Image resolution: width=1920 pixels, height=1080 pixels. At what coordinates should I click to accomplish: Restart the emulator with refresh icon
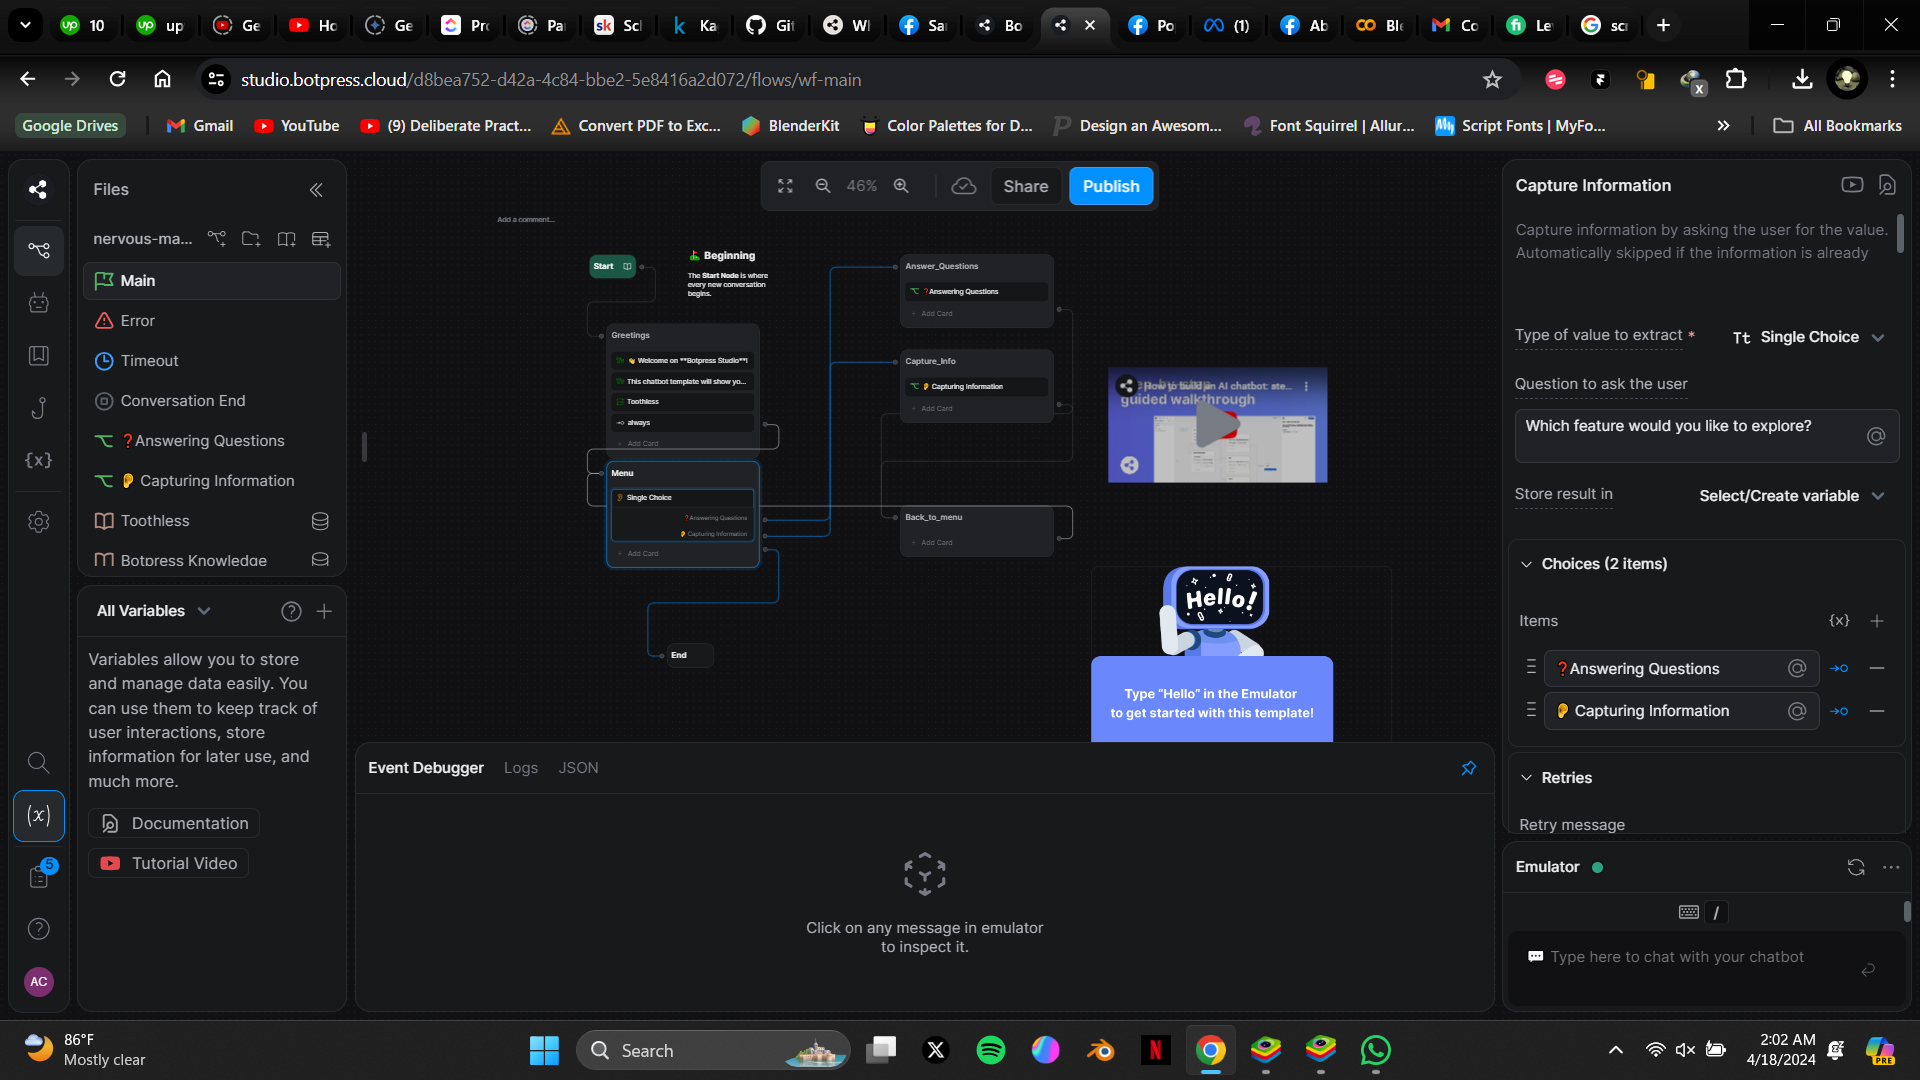point(1856,867)
